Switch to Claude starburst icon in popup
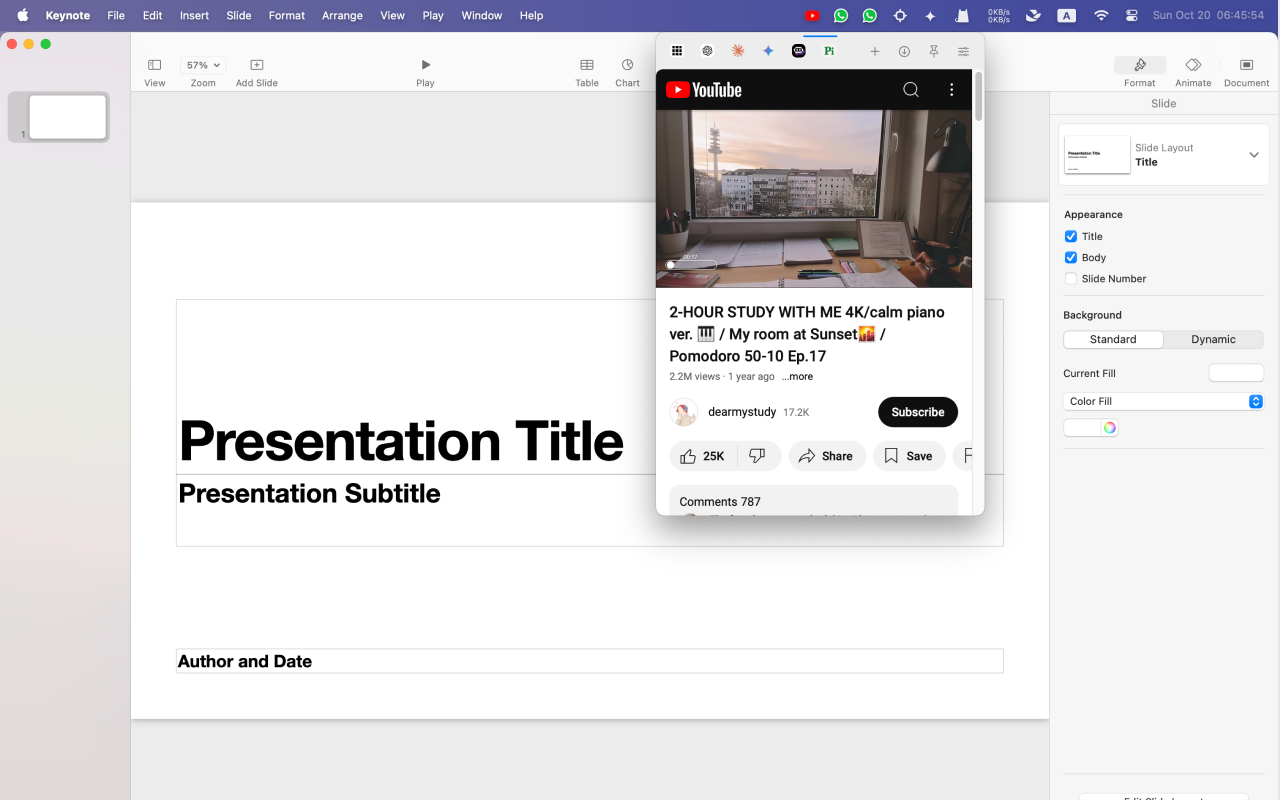The height and width of the screenshot is (800, 1280). 738,51
